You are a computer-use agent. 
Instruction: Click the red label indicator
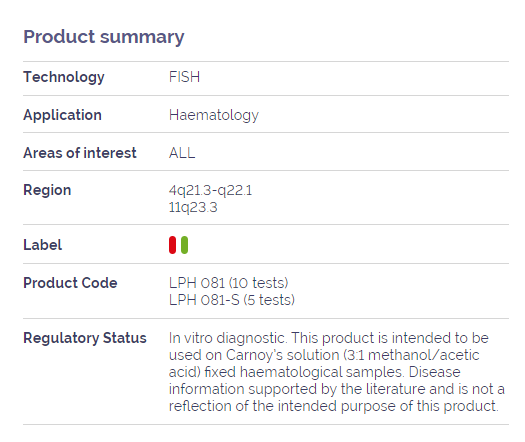[172, 245]
